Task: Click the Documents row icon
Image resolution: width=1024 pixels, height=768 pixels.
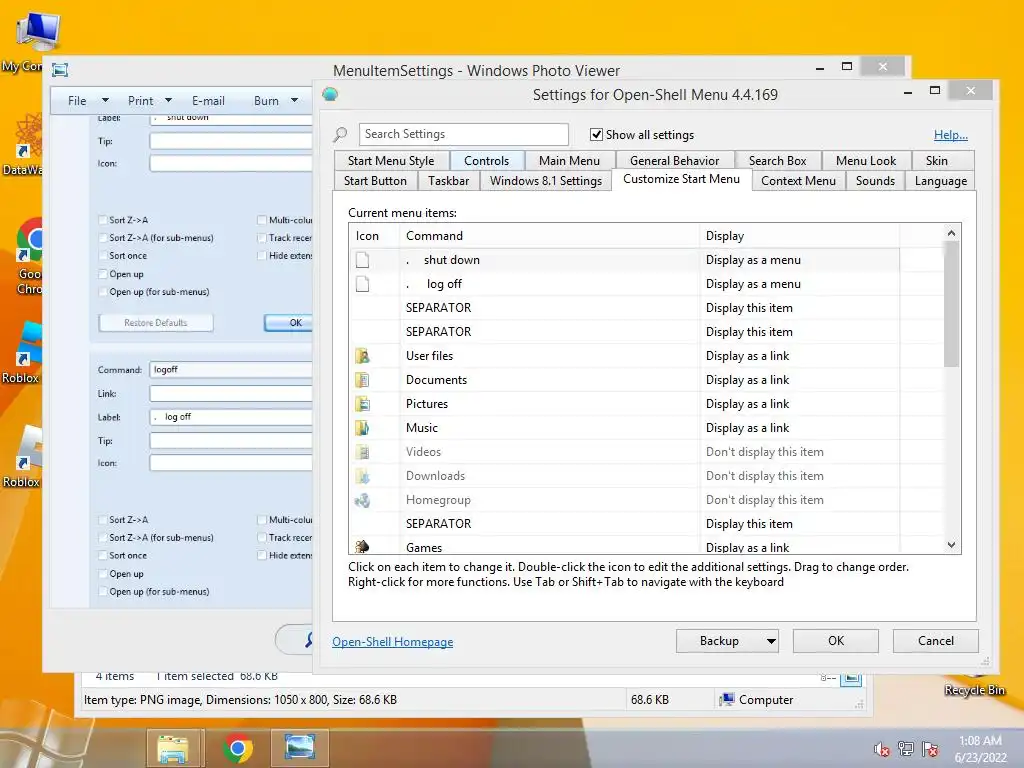Action: tap(362, 380)
